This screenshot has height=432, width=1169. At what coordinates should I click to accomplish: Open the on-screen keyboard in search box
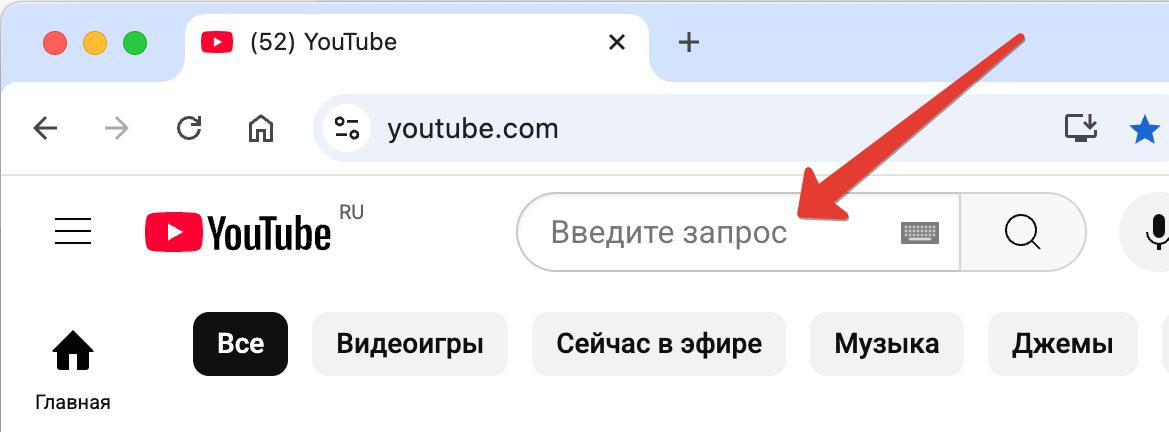(x=920, y=234)
